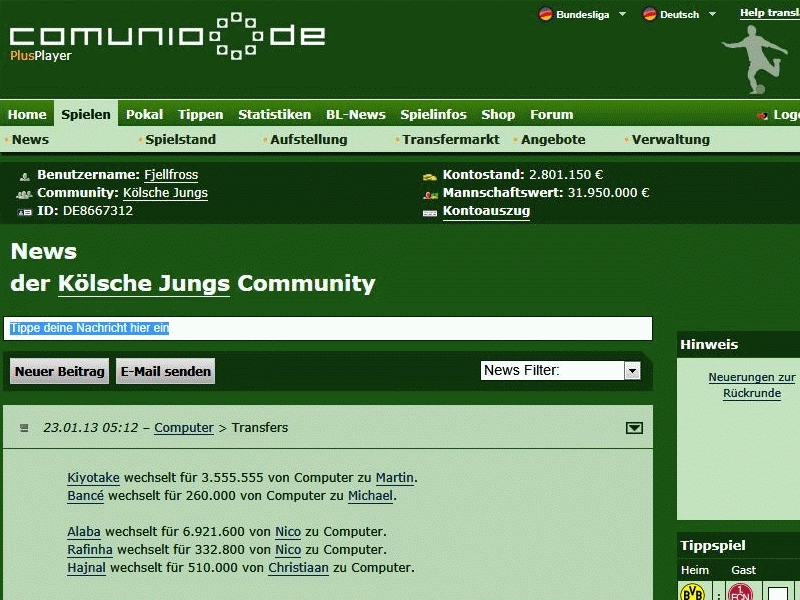800x600 pixels.
Task: Open Kölsche Jungs link in the heading
Action: pos(144,284)
